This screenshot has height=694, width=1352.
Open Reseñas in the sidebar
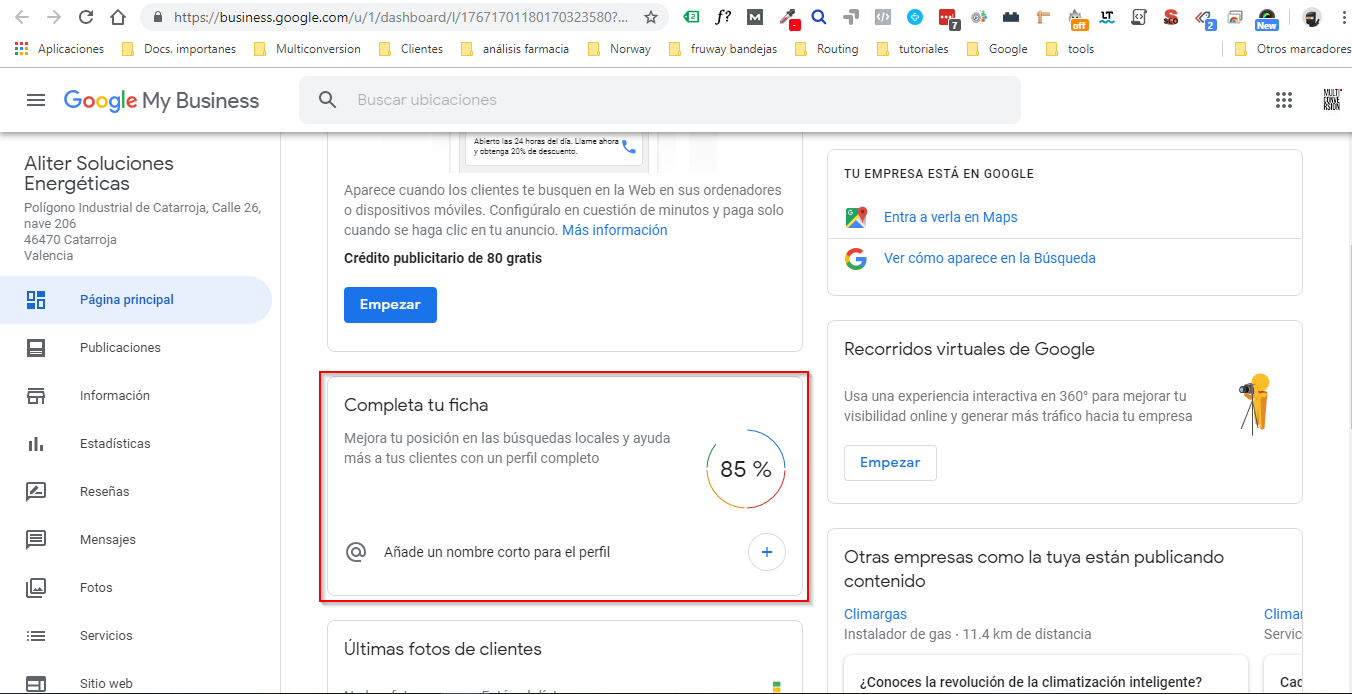point(136,492)
